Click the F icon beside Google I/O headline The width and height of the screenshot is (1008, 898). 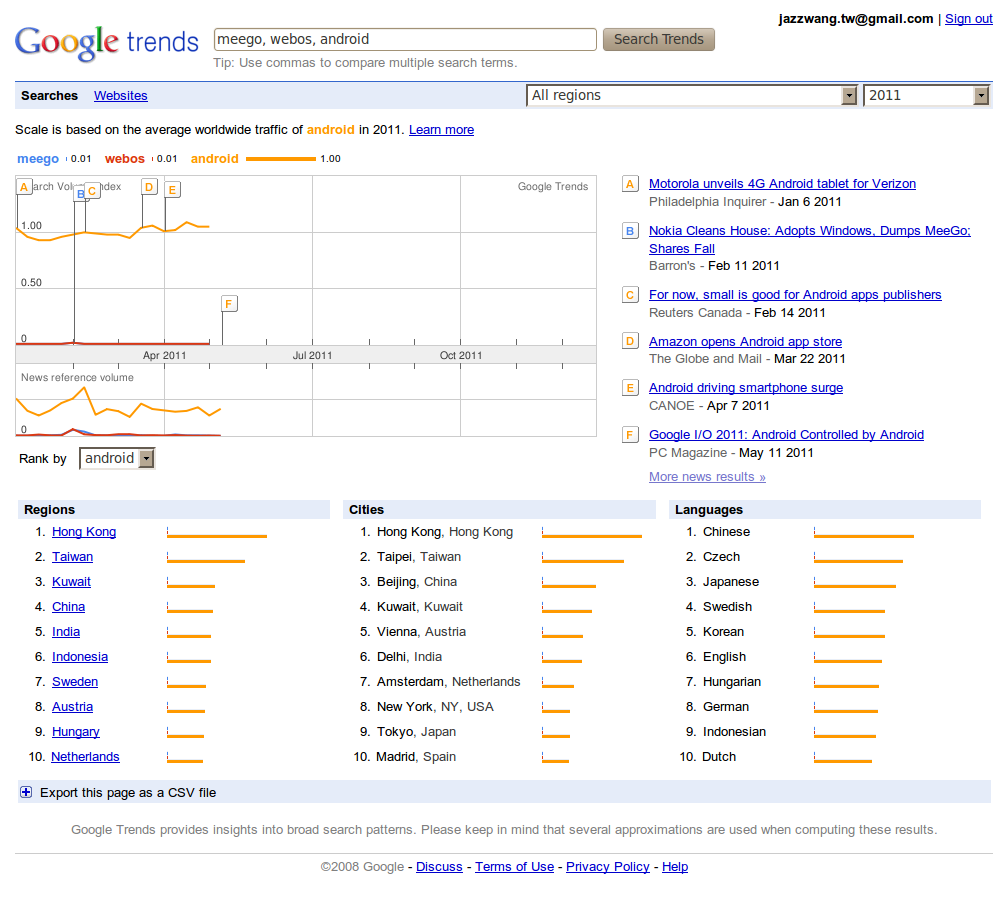click(630, 435)
